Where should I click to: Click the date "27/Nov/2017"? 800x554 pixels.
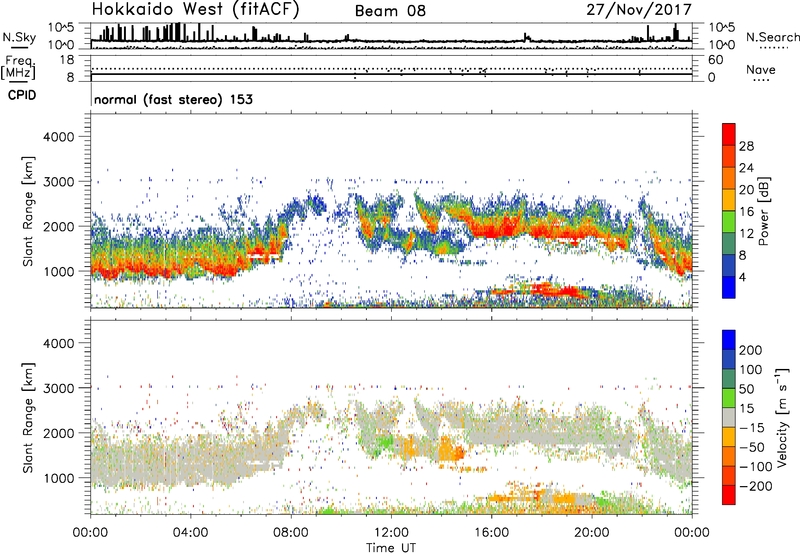click(x=639, y=10)
